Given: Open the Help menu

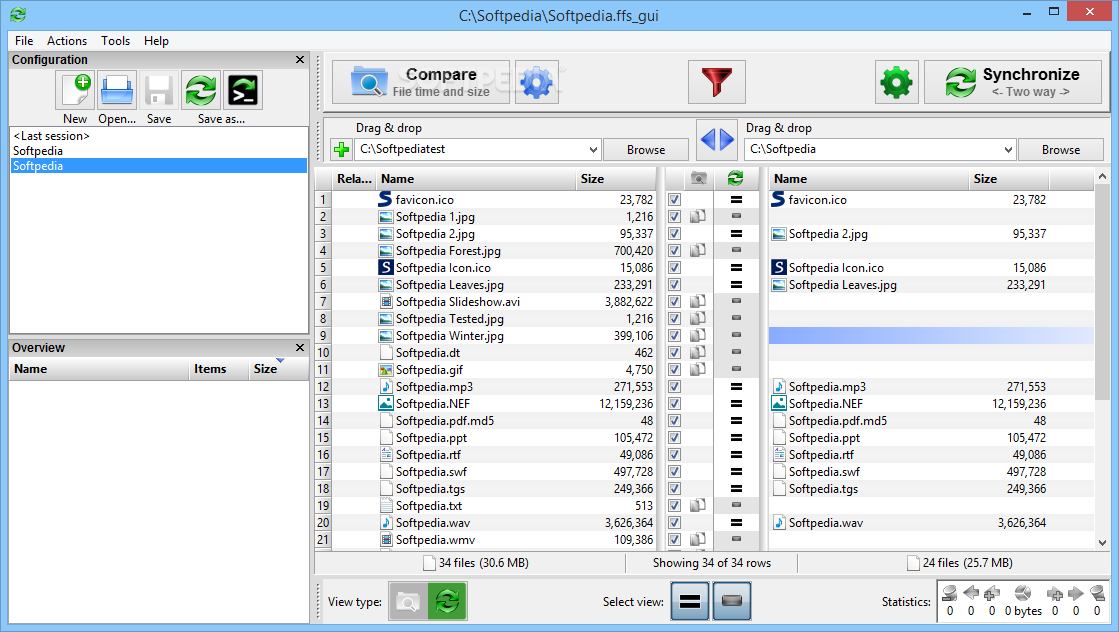Looking at the screenshot, I should pyautogui.click(x=156, y=41).
